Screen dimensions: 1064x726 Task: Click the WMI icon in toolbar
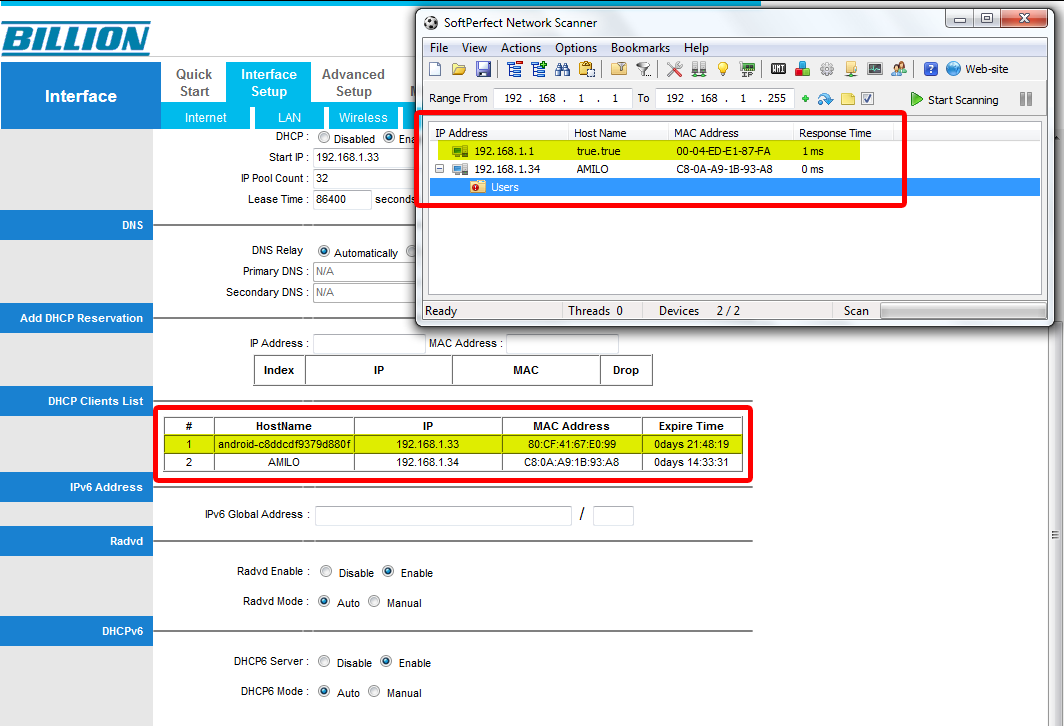778,69
